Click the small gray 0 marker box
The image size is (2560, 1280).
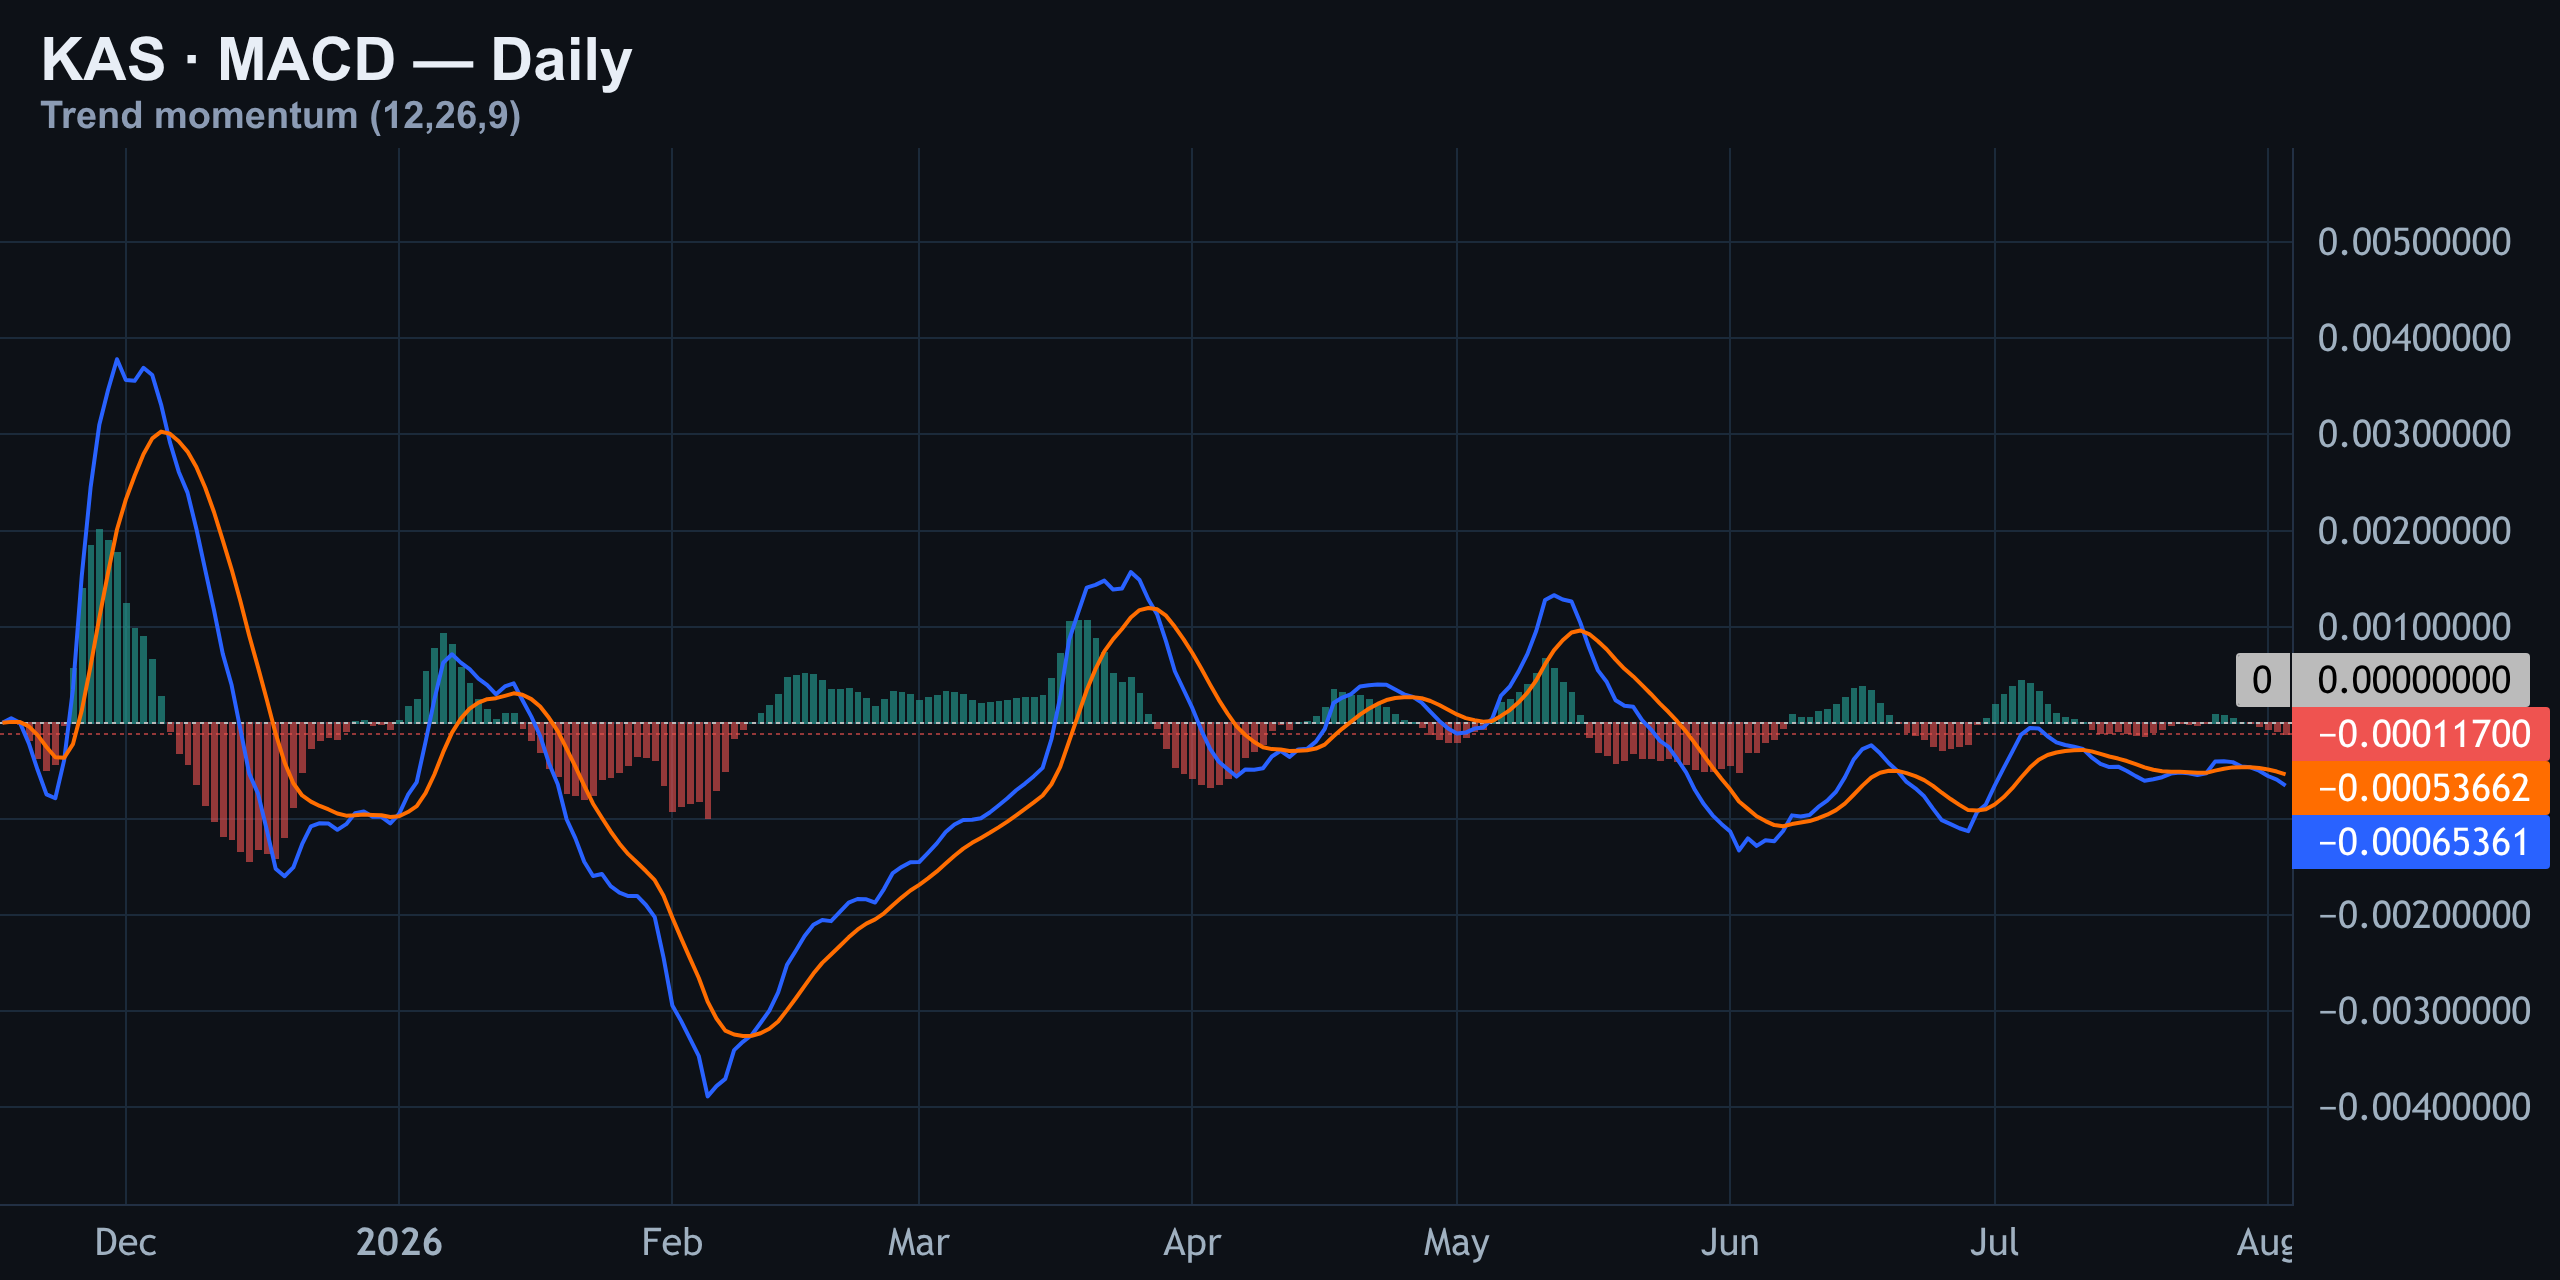(x=2262, y=680)
